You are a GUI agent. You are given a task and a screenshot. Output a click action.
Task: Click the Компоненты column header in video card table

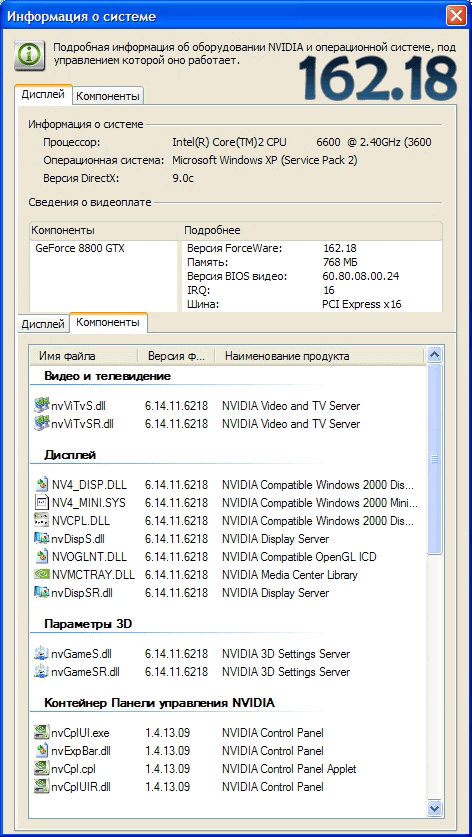click(105, 231)
